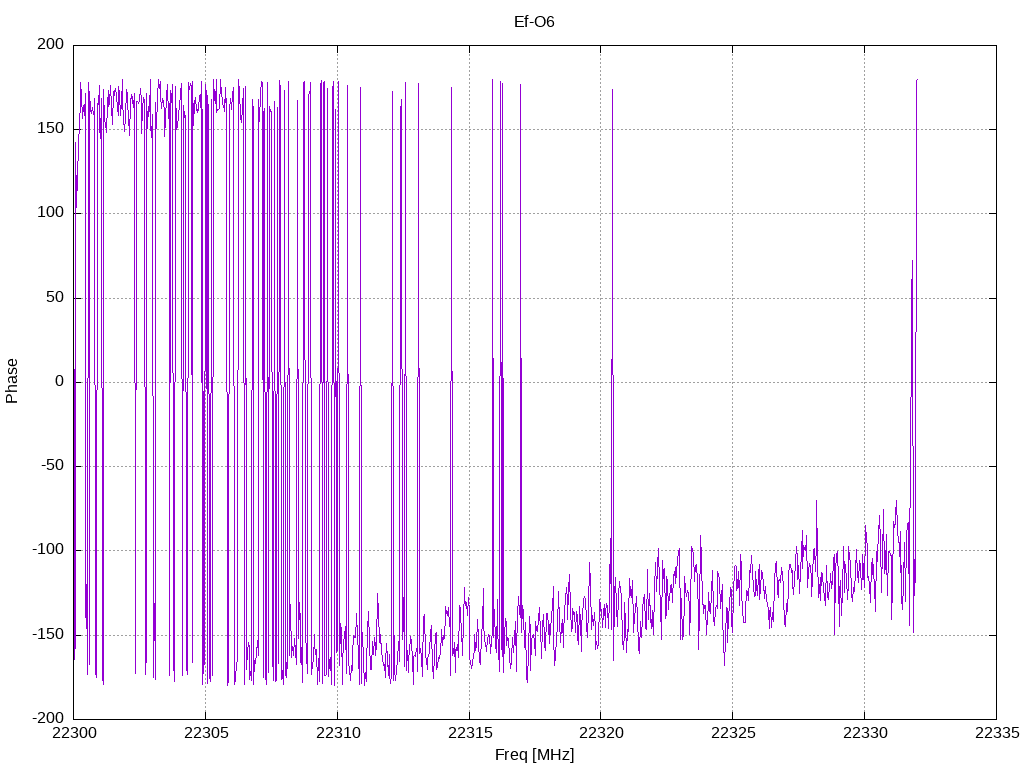1024x768 pixels.
Task: Click the plot title 'Ef-O6'
Action: pos(534,22)
